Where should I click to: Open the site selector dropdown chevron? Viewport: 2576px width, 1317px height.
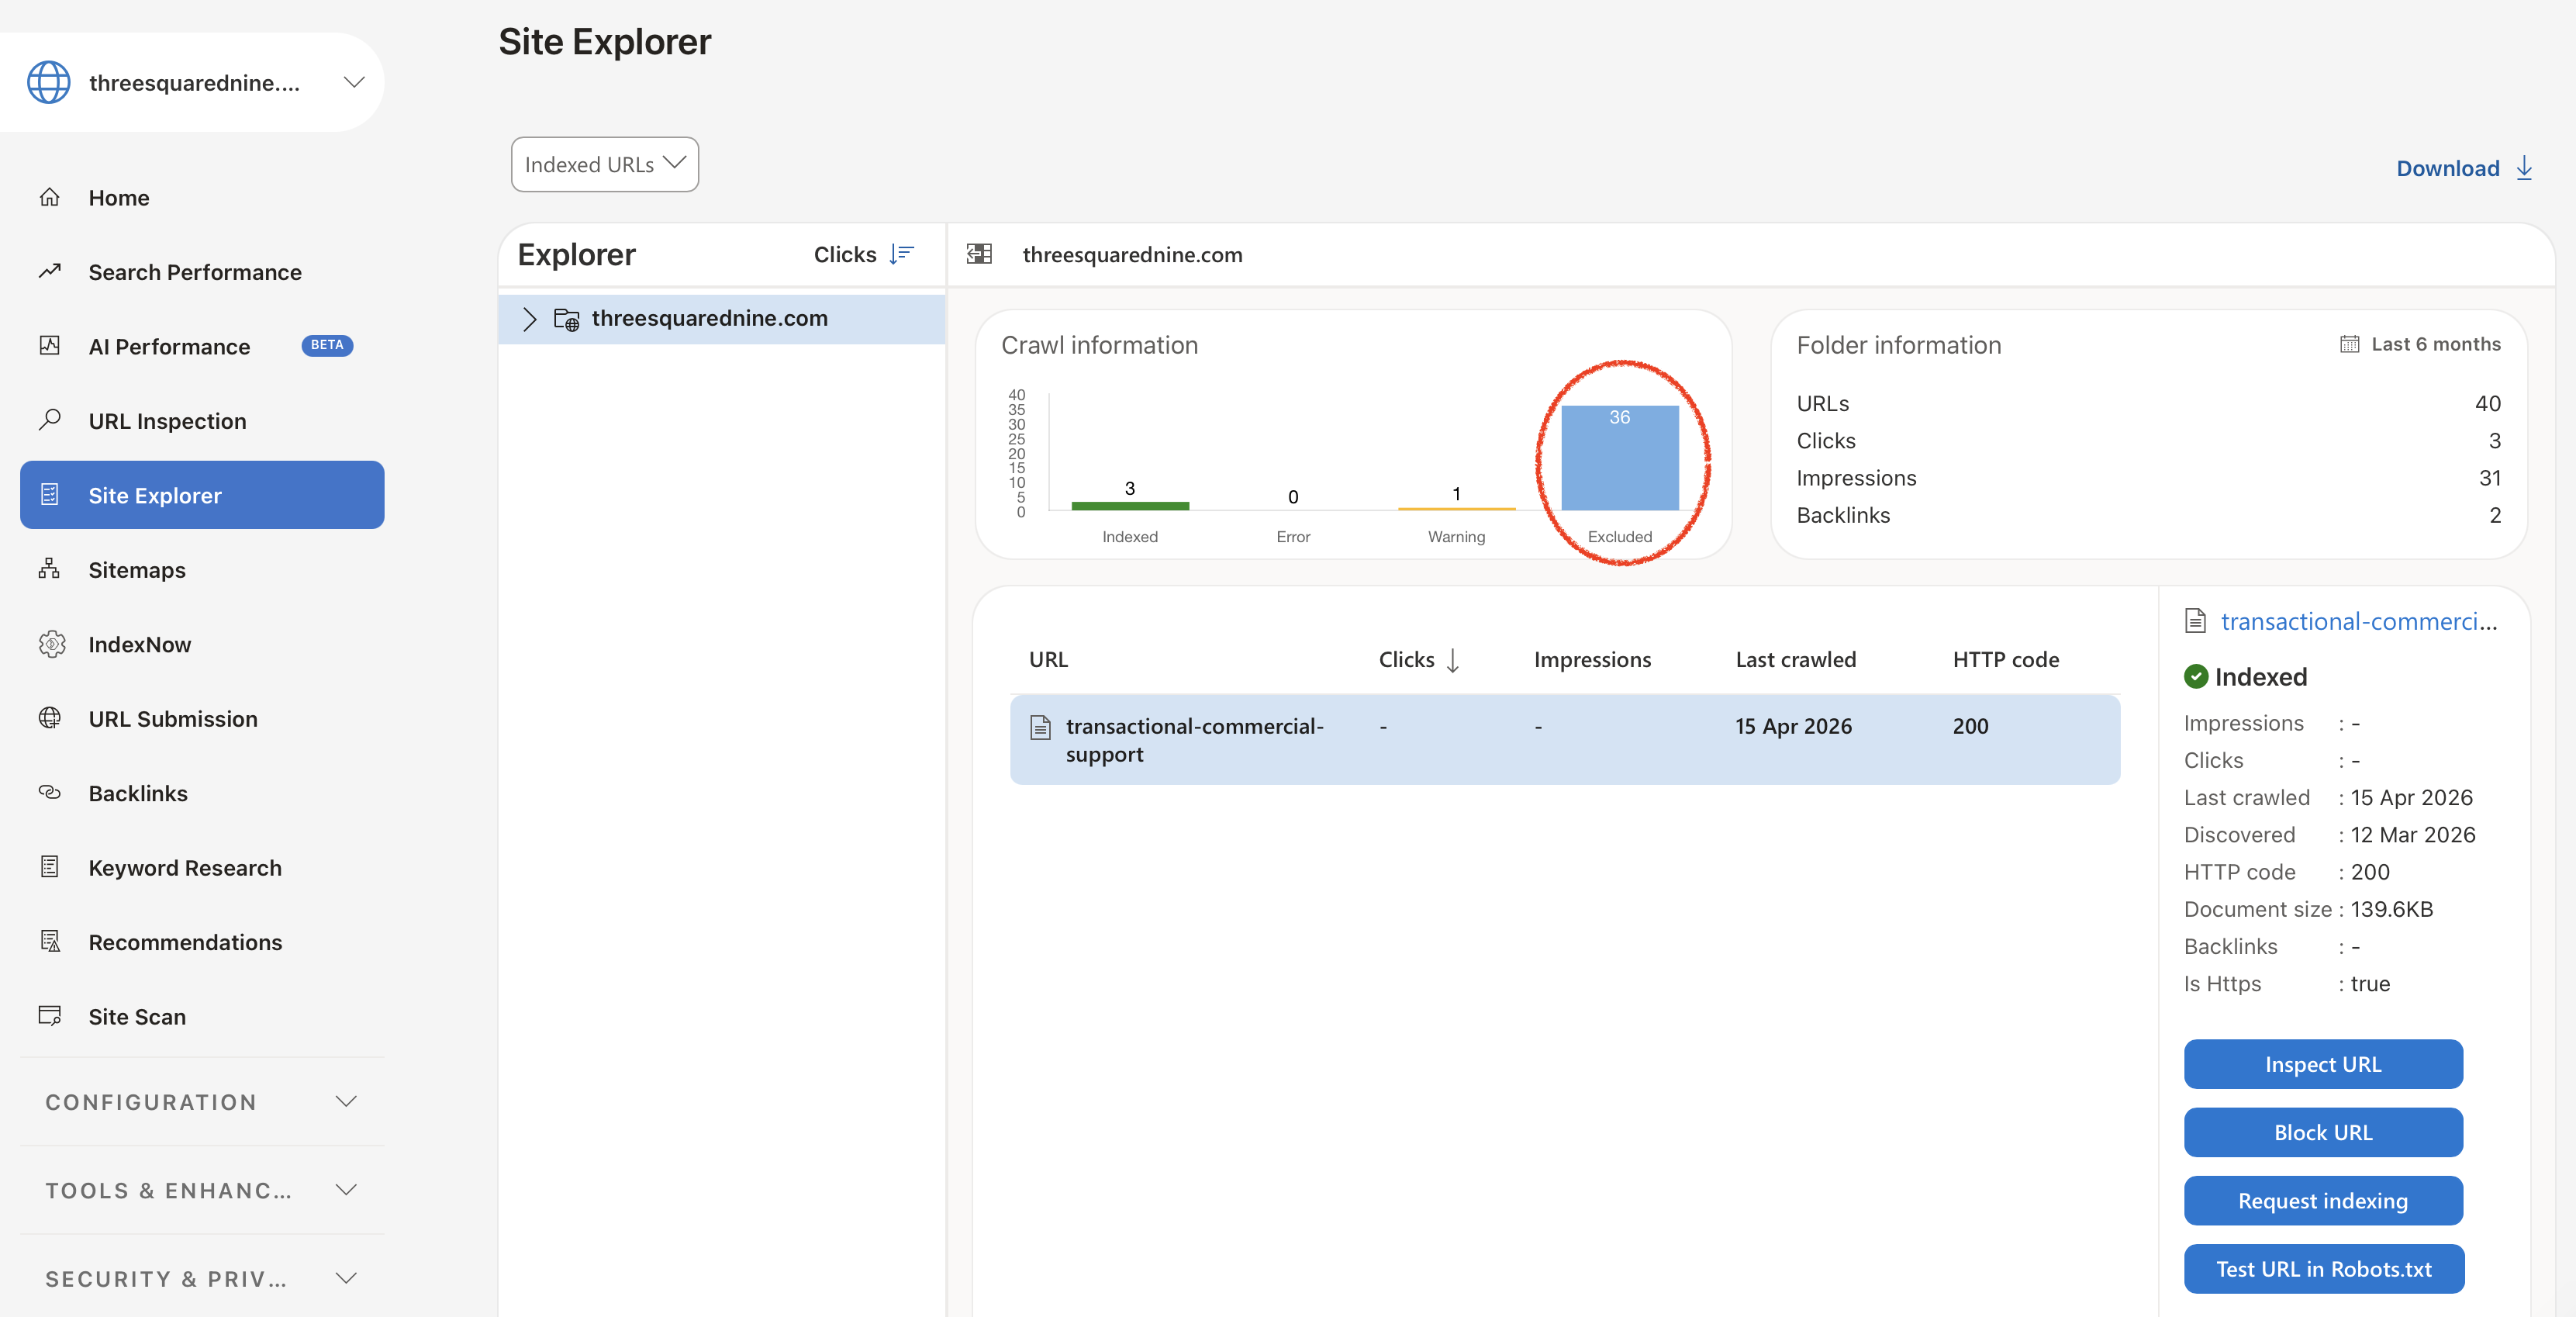point(354,82)
